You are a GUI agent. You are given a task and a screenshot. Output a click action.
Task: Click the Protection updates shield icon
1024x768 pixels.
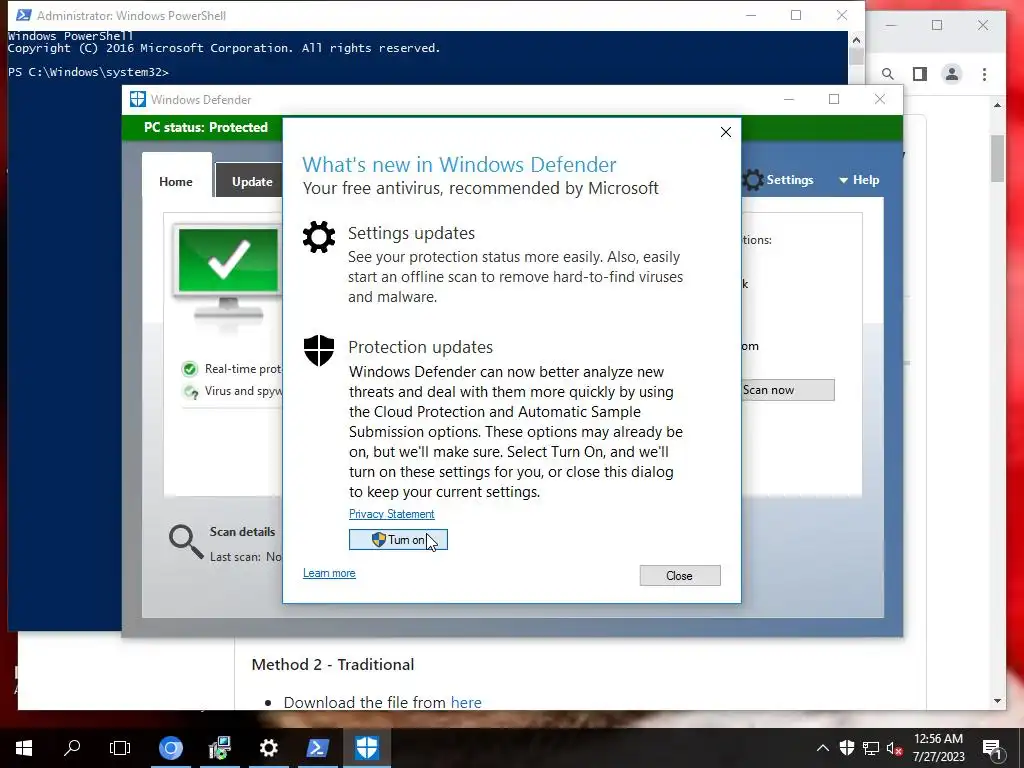pos(319,351)
